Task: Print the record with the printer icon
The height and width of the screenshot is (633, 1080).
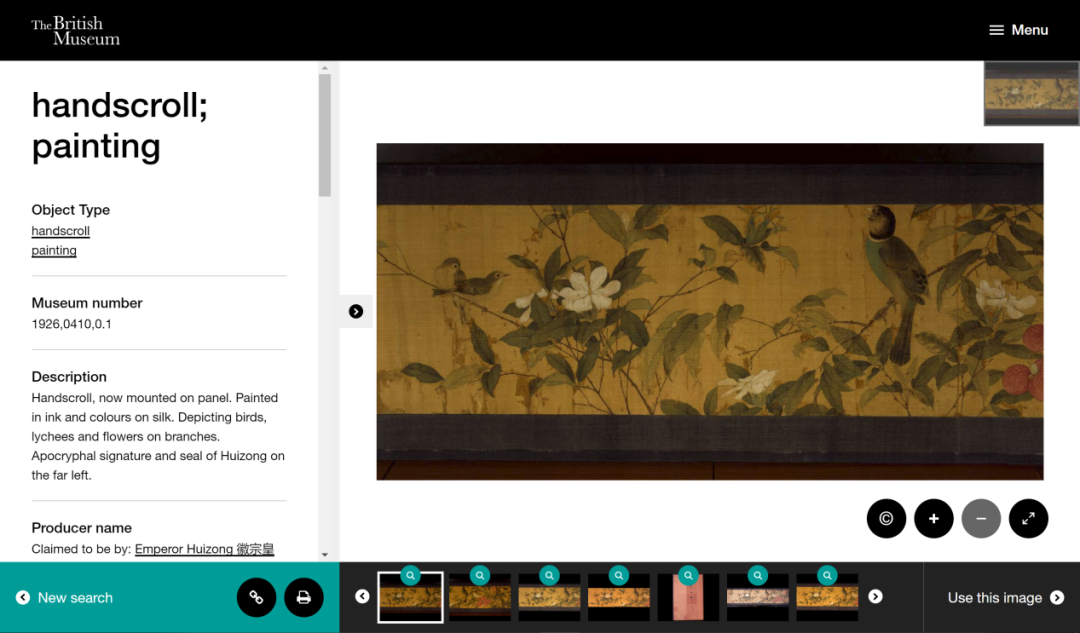Action: [x=304, y=598]
